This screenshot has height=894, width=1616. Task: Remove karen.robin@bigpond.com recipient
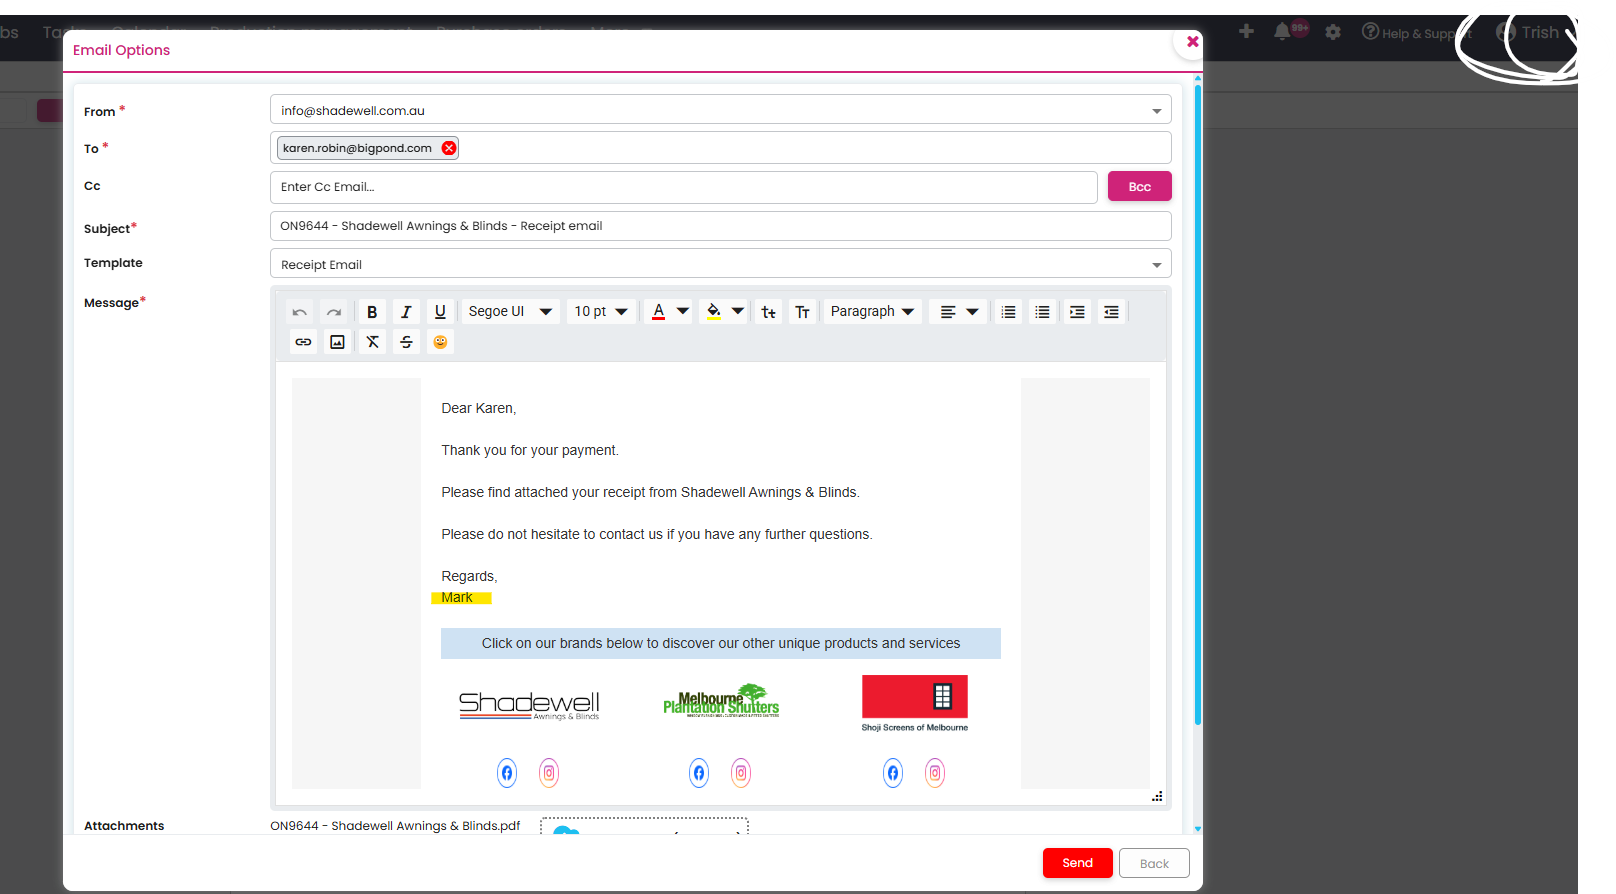point(449,148)
